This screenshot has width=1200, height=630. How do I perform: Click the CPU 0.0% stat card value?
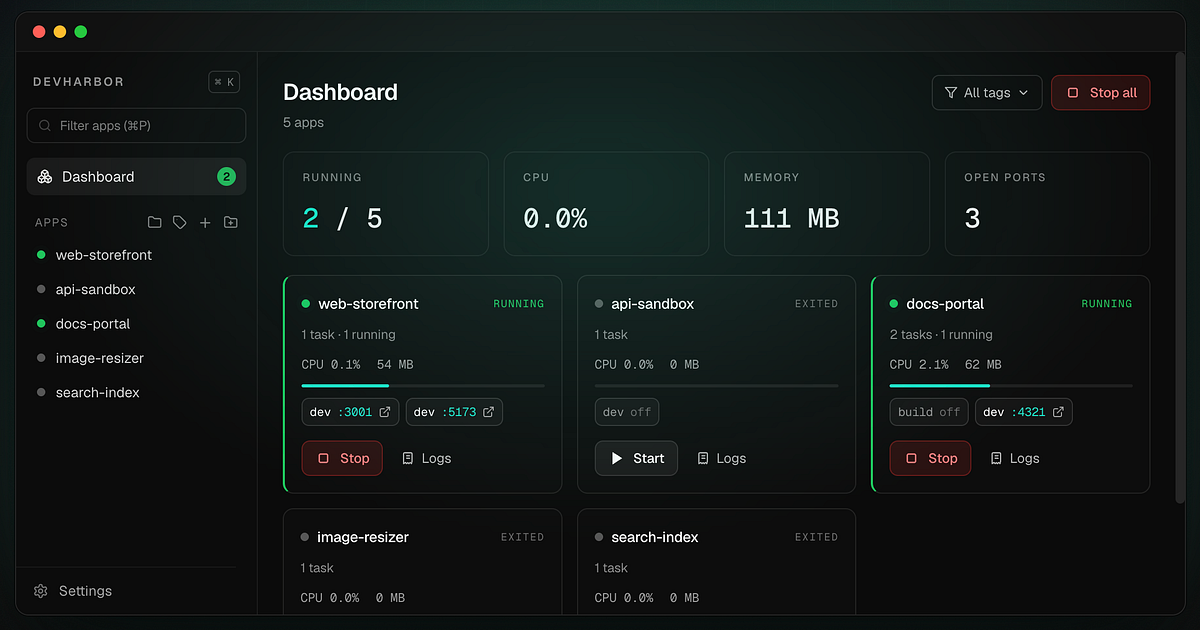tap(555, 219)
